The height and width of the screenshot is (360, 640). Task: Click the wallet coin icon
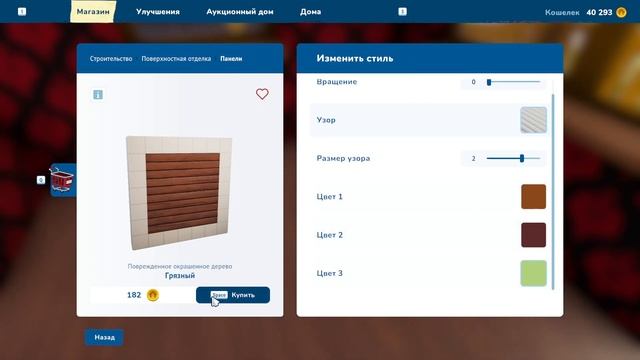(x=621, y=12)
